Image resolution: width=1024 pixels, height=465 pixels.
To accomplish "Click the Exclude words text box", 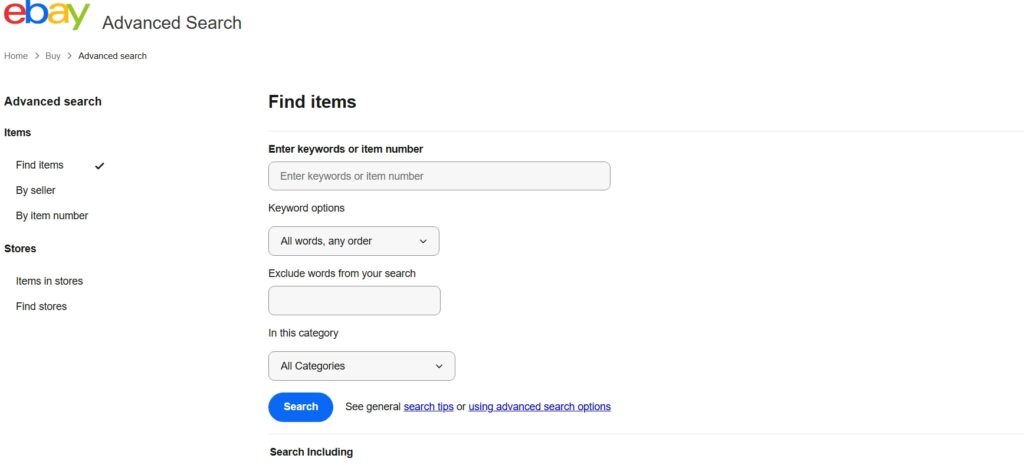I will pyautogui.click(x=354, y=301).
